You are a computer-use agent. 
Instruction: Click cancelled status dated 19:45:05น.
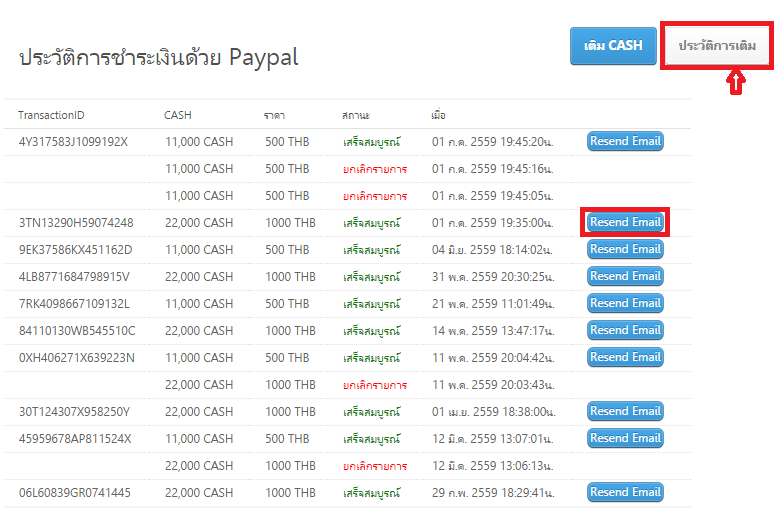point(375,196)
